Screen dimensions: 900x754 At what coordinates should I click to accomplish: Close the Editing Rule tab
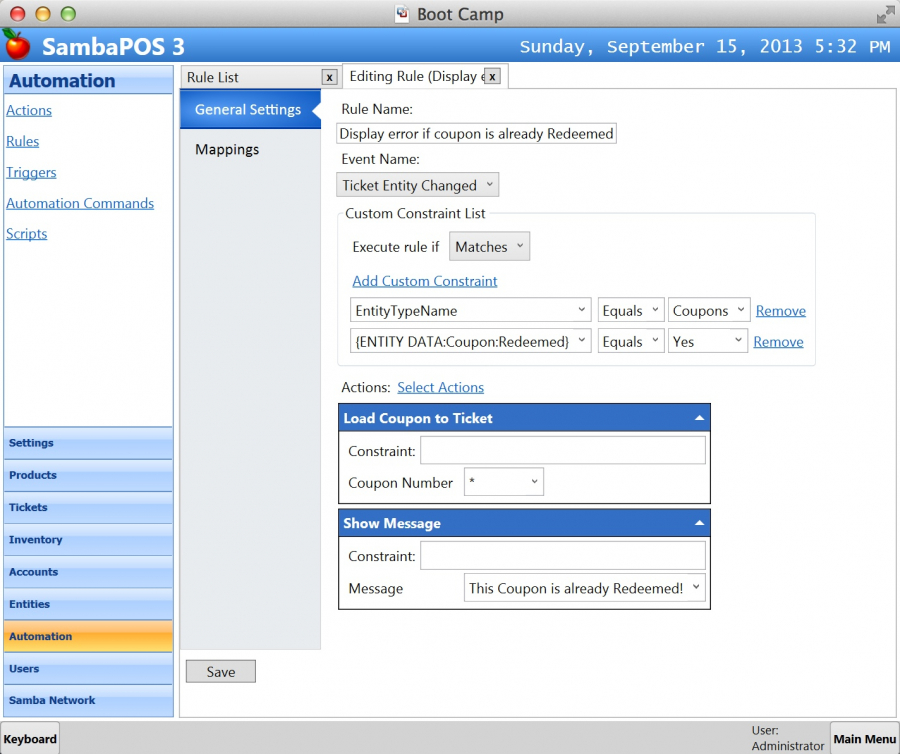[492, 76]
